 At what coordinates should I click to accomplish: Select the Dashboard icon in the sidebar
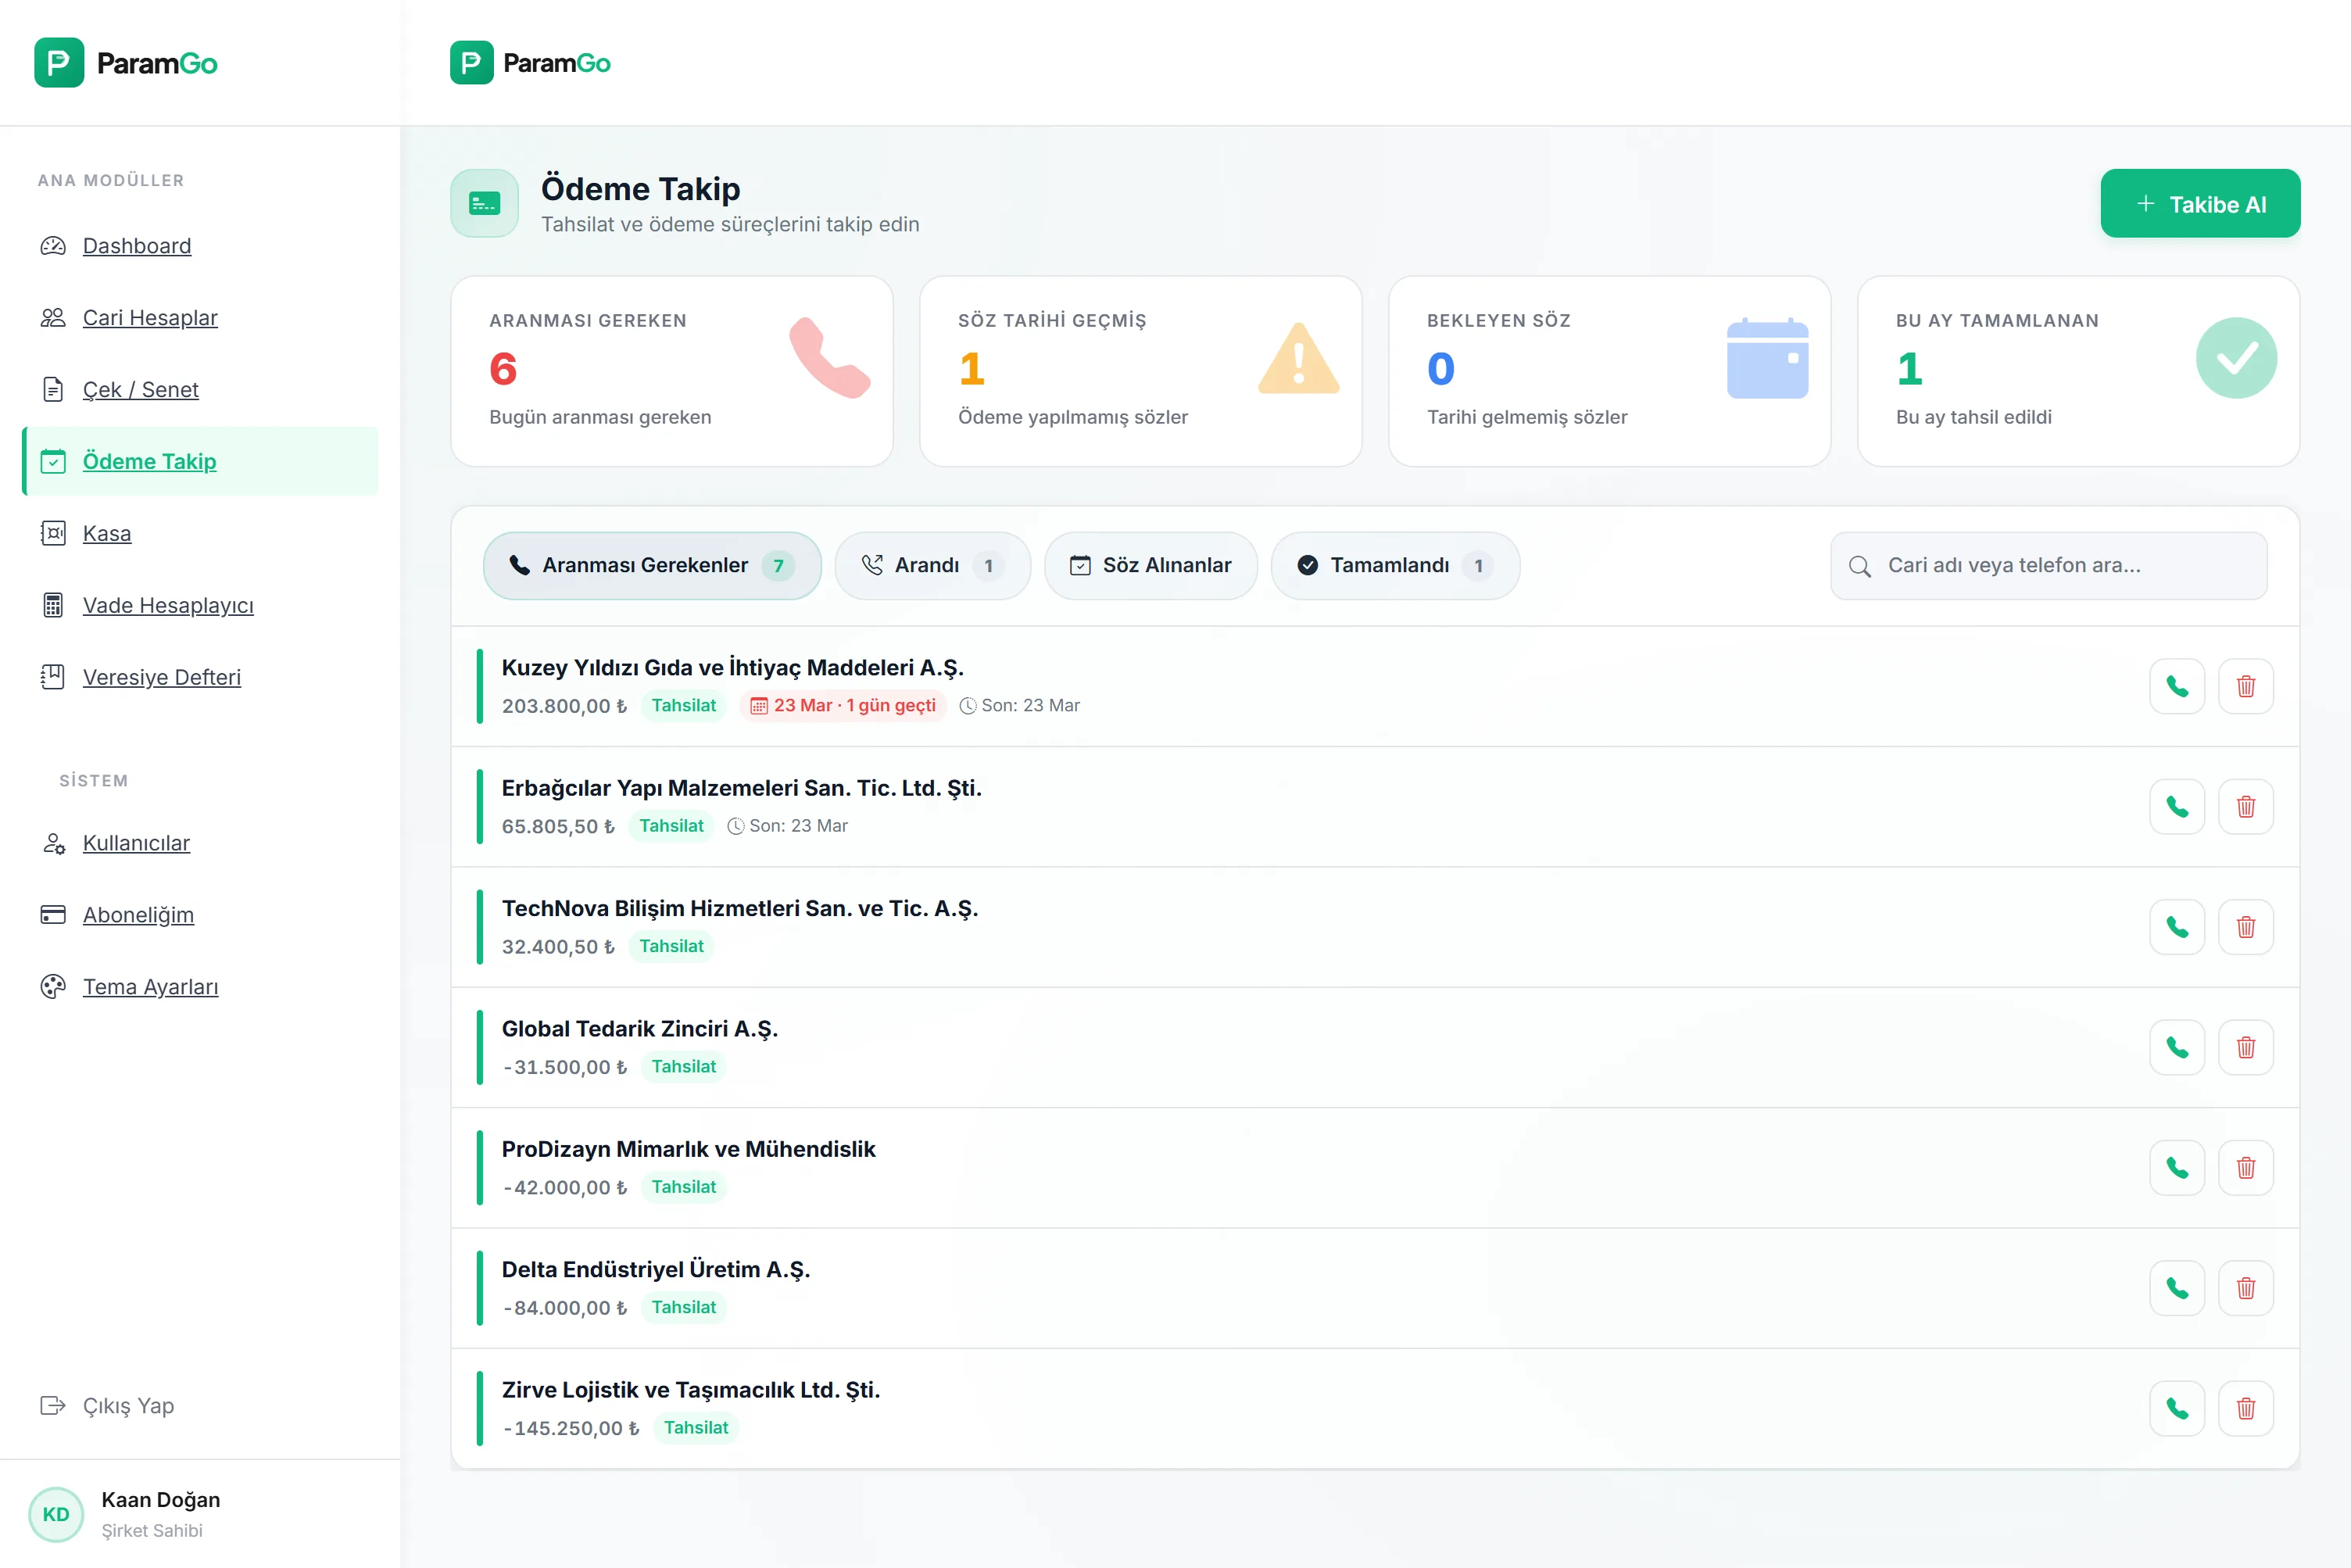54,245
